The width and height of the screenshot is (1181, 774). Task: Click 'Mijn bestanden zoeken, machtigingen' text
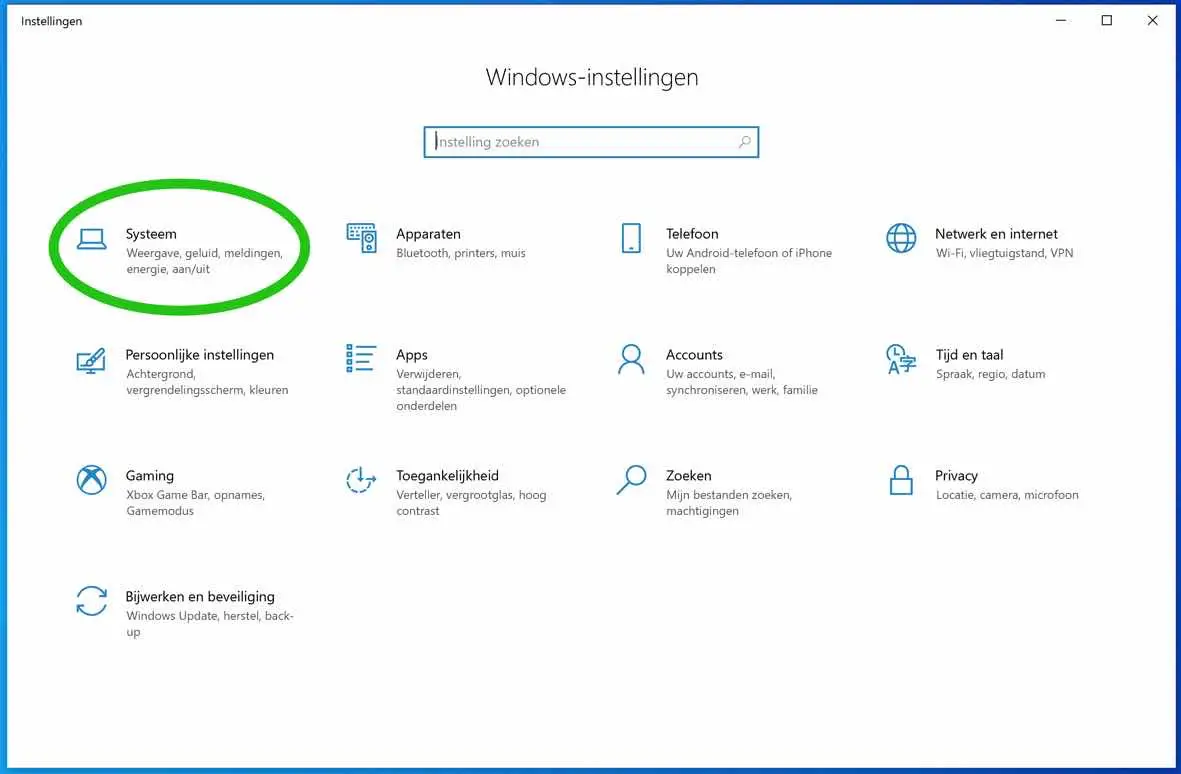click(728, 502)
